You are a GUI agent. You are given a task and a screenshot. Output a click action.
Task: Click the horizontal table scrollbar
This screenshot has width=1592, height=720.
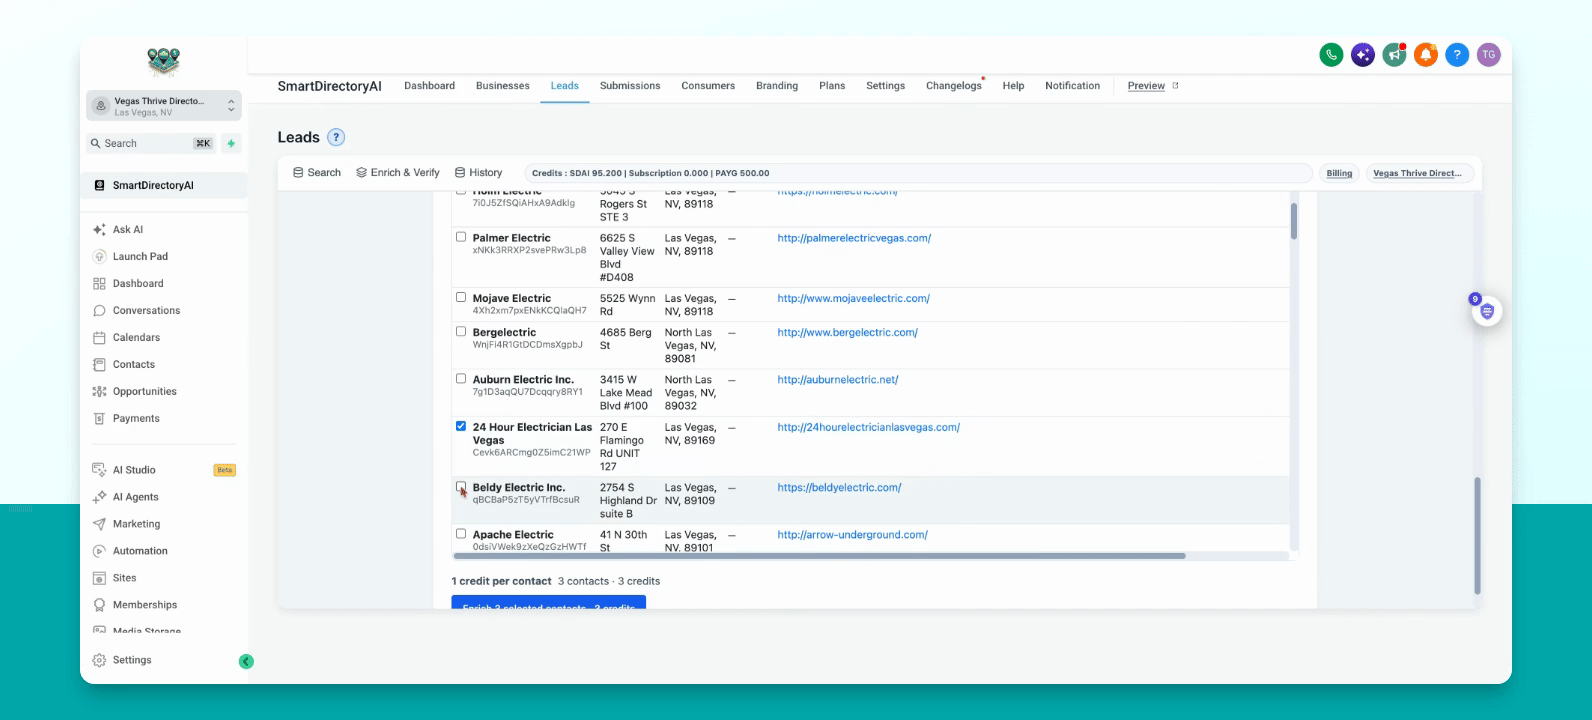pyautogui.click(x=819, y=556)
